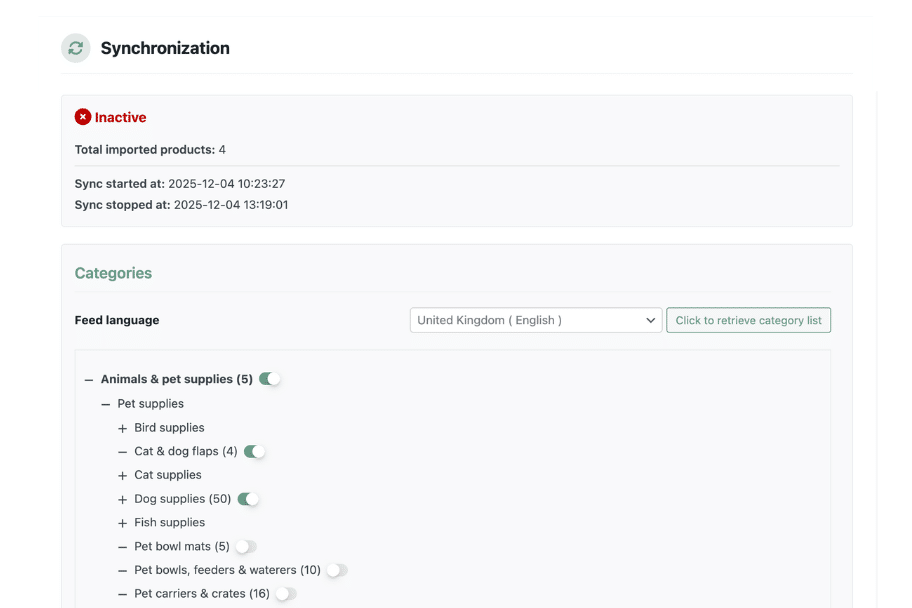Click the red Inactive status icon

click(83, 117)
